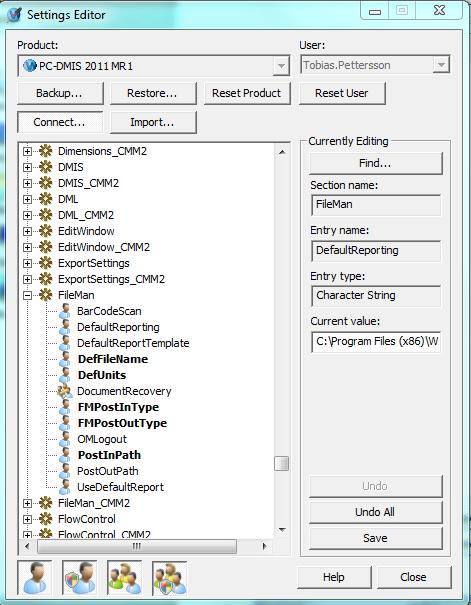Click the user icon beside BarCodeScan
Image resolution: width=471 pixels, height=605 pixels.
65,311
